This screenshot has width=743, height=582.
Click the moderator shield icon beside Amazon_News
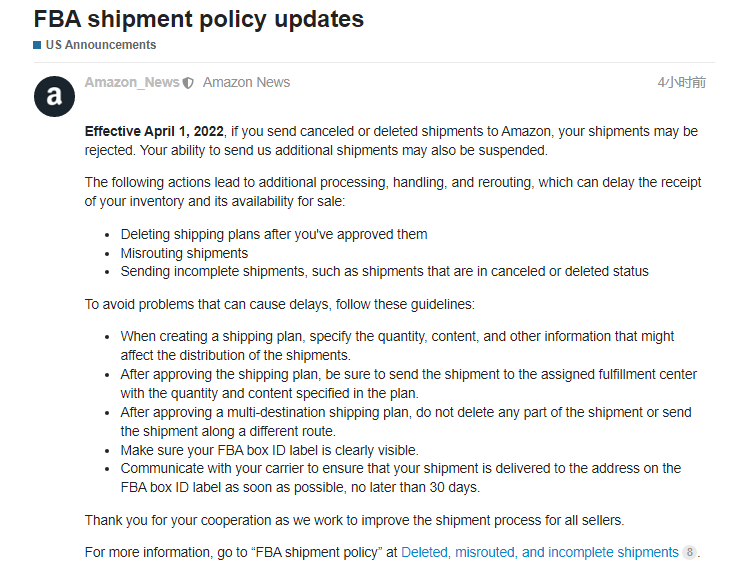[x=188, y=83]
